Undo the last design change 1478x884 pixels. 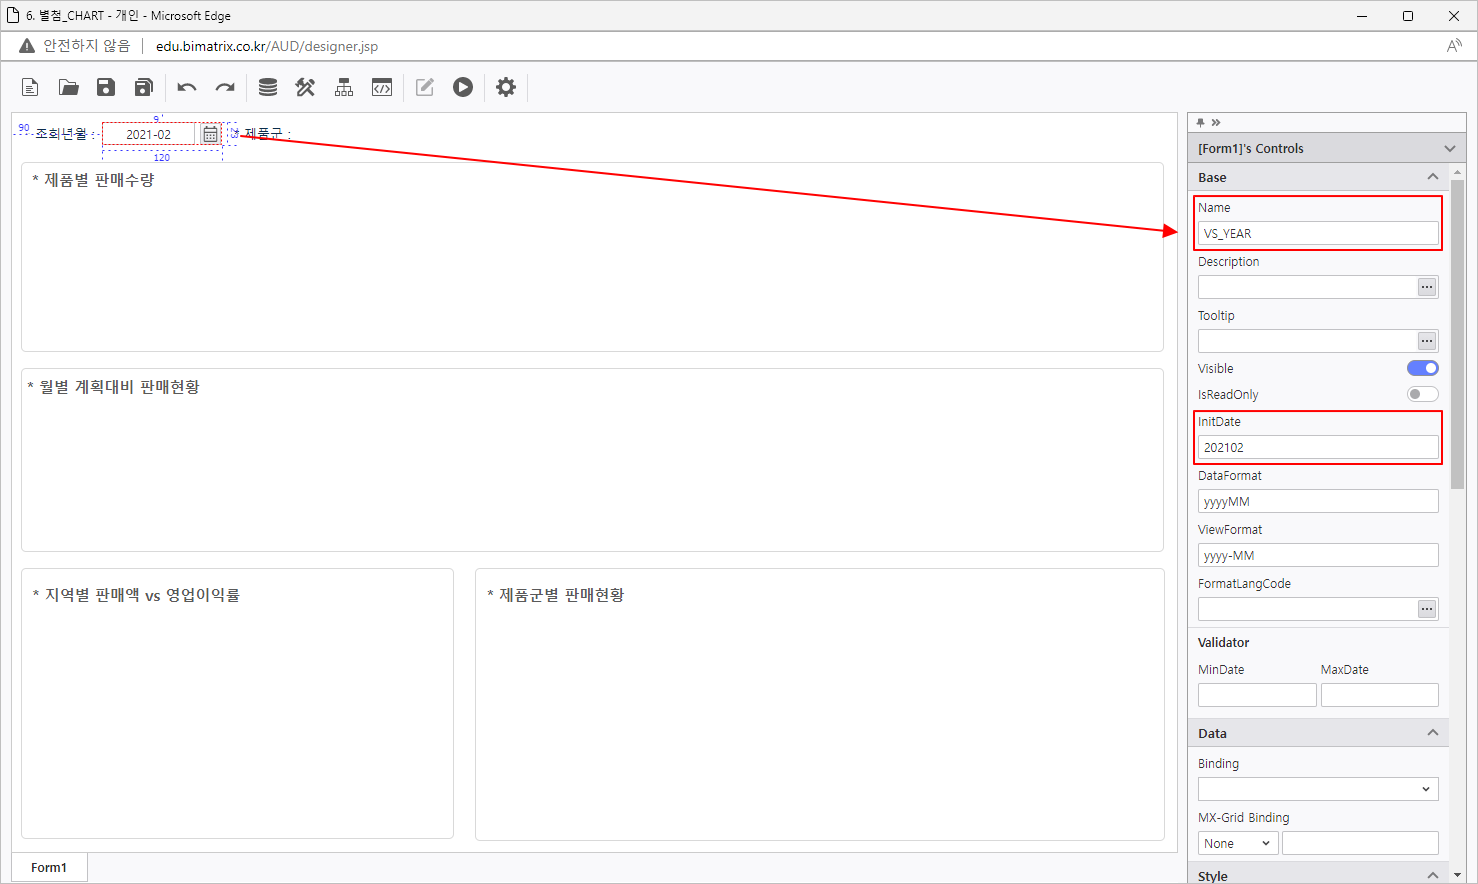coord(187,87)
